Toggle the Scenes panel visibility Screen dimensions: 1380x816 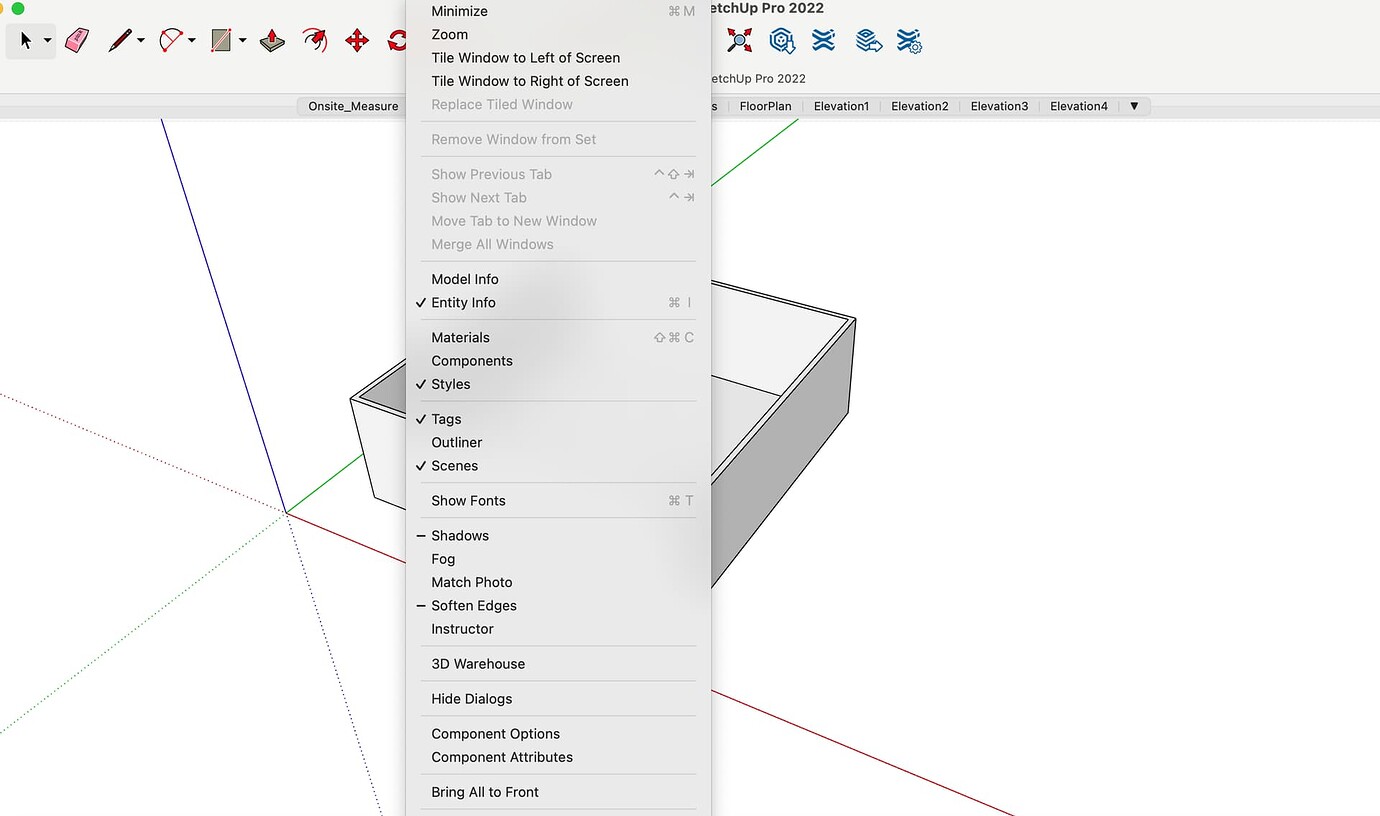pyautogui.click(x=455, y=465)
